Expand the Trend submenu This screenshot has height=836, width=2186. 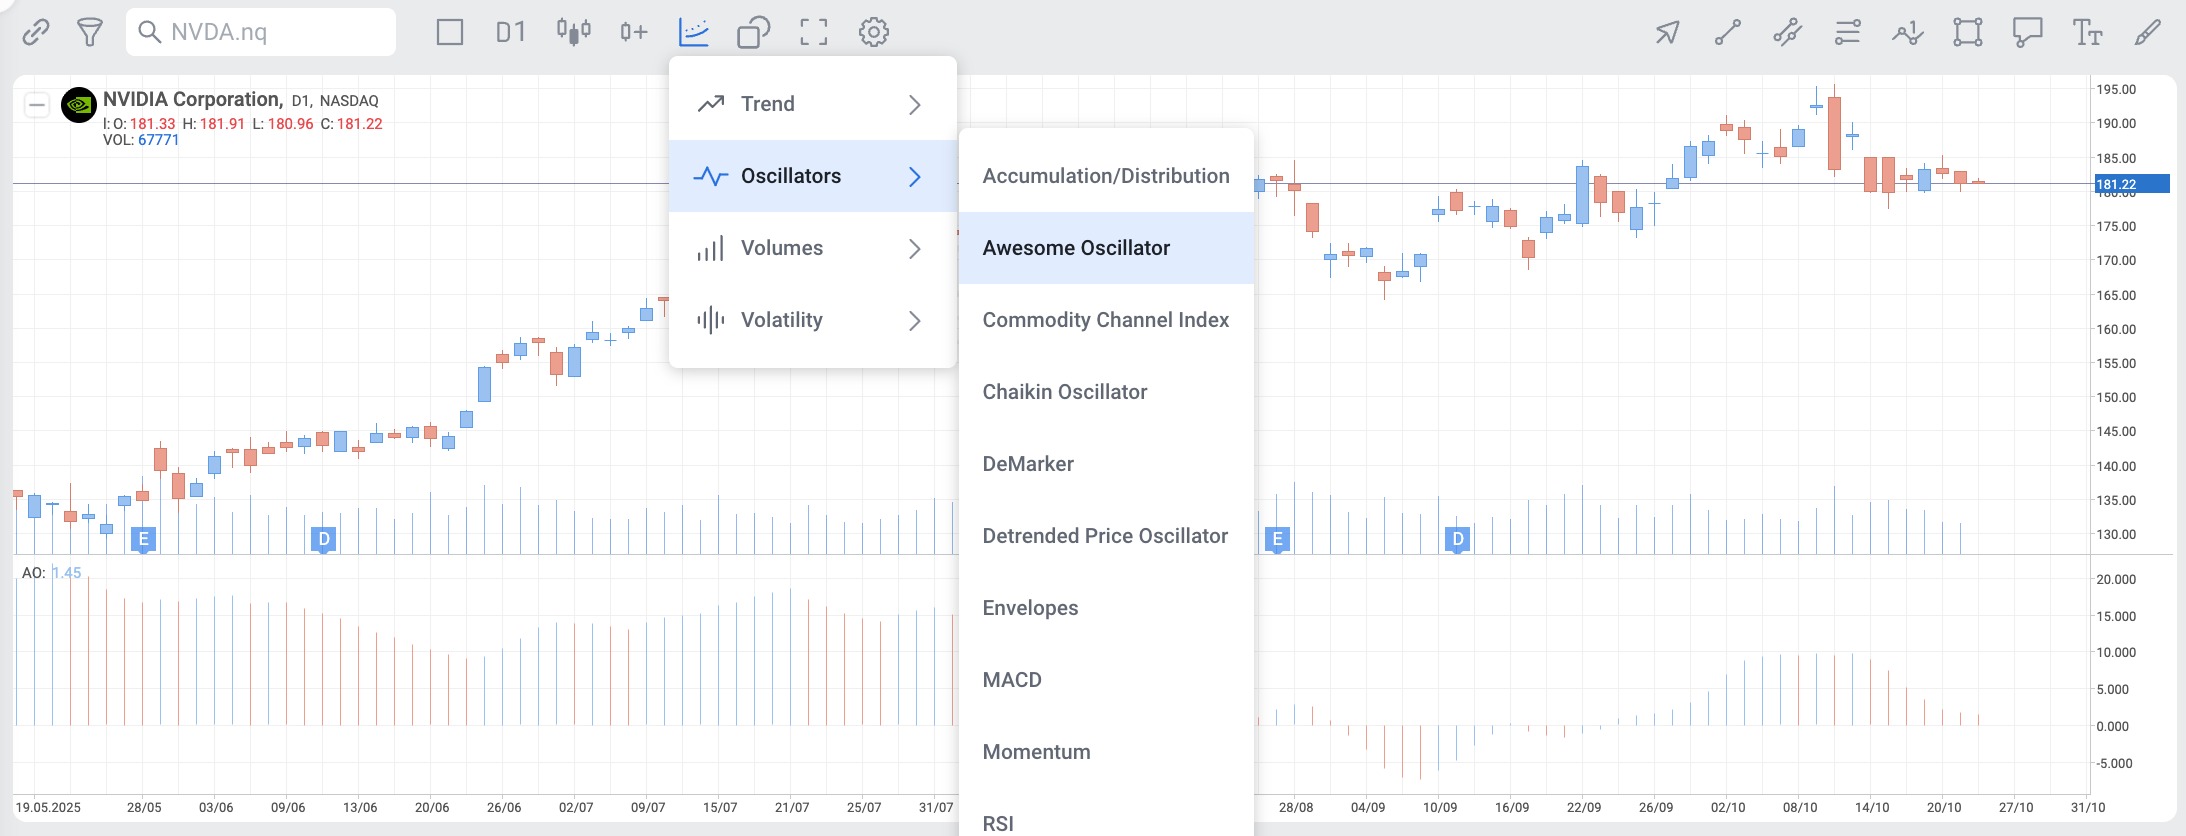pyautogui.click(x=812, y=104)
